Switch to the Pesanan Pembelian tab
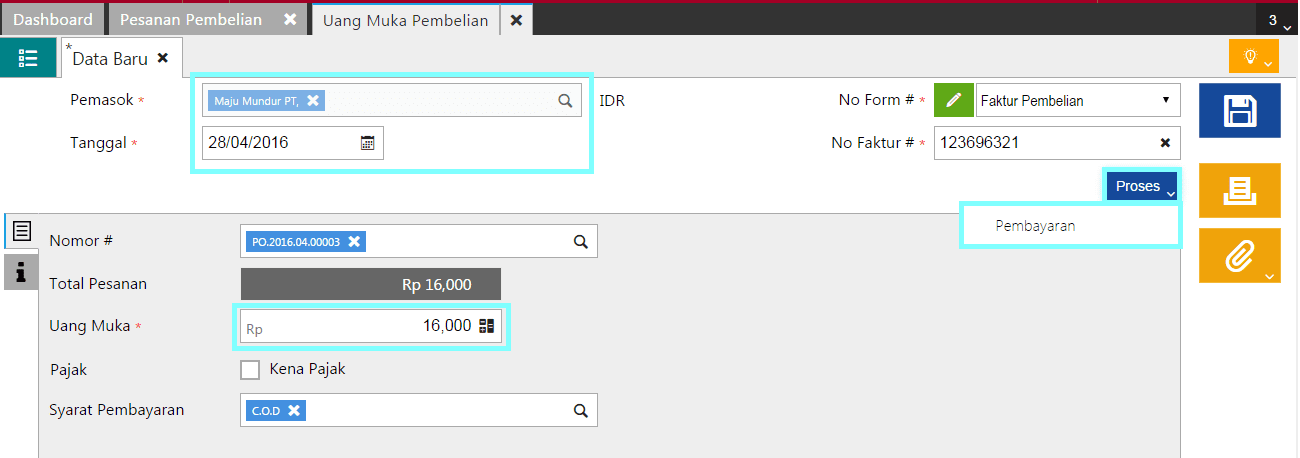This screenshot has height=458, width=1300. (191, 20)
